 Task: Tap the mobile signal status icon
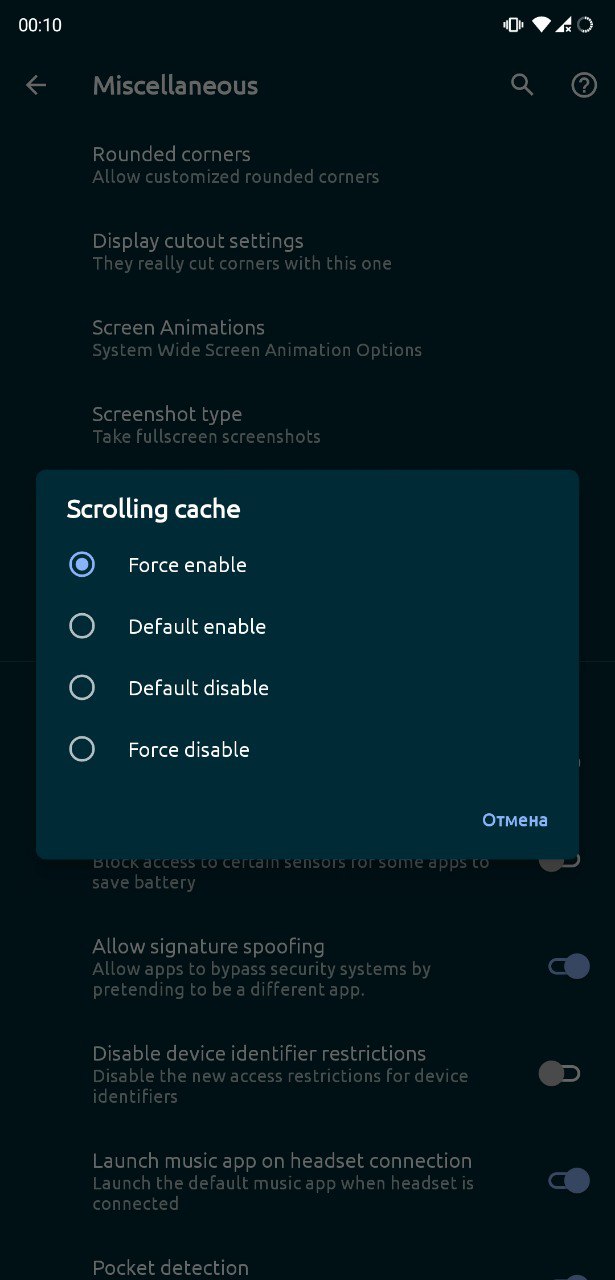(x=564, y=25)
